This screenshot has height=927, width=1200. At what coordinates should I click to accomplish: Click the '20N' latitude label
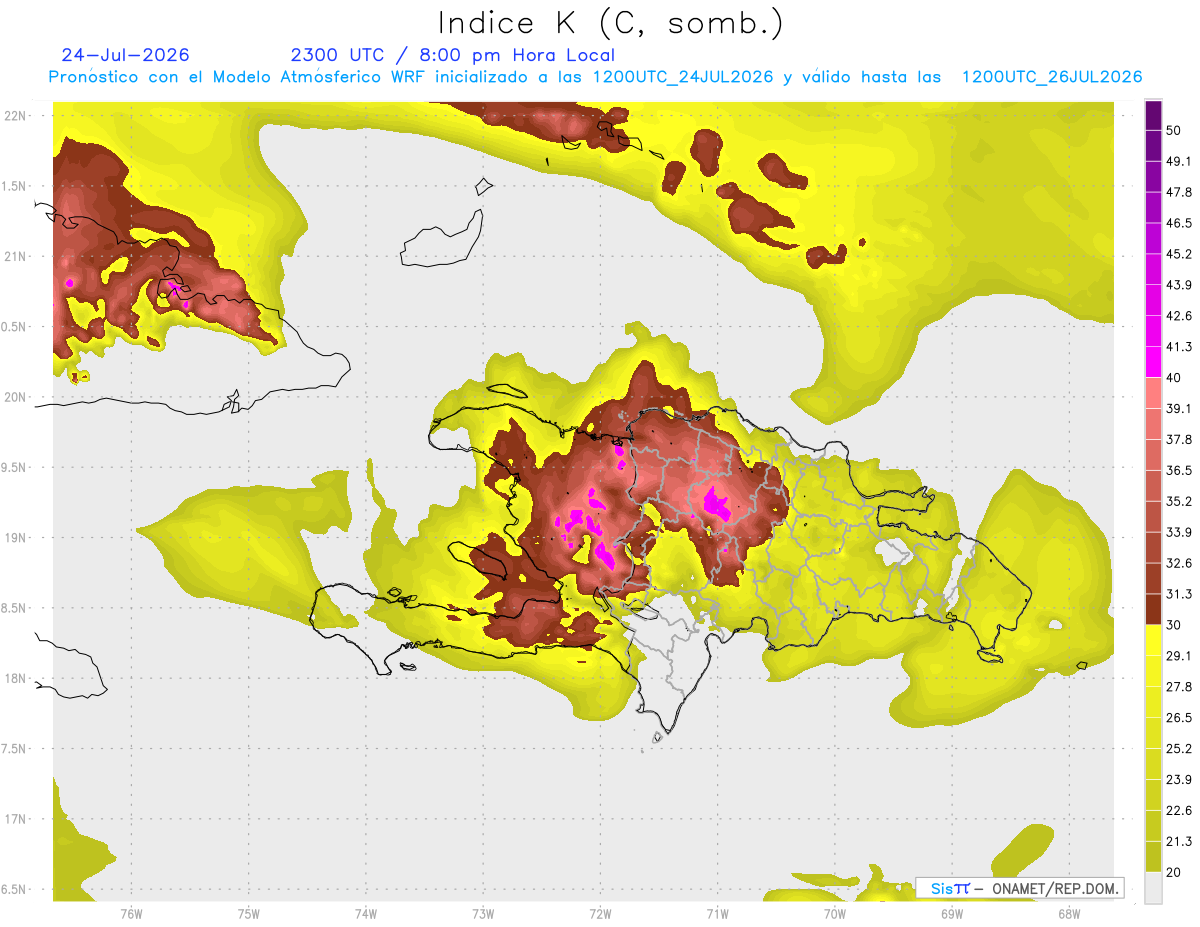14,397
